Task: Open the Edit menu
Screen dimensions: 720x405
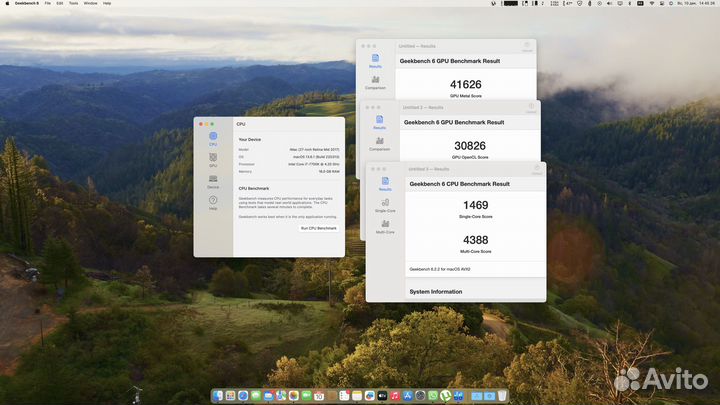Action: point(60,3)
